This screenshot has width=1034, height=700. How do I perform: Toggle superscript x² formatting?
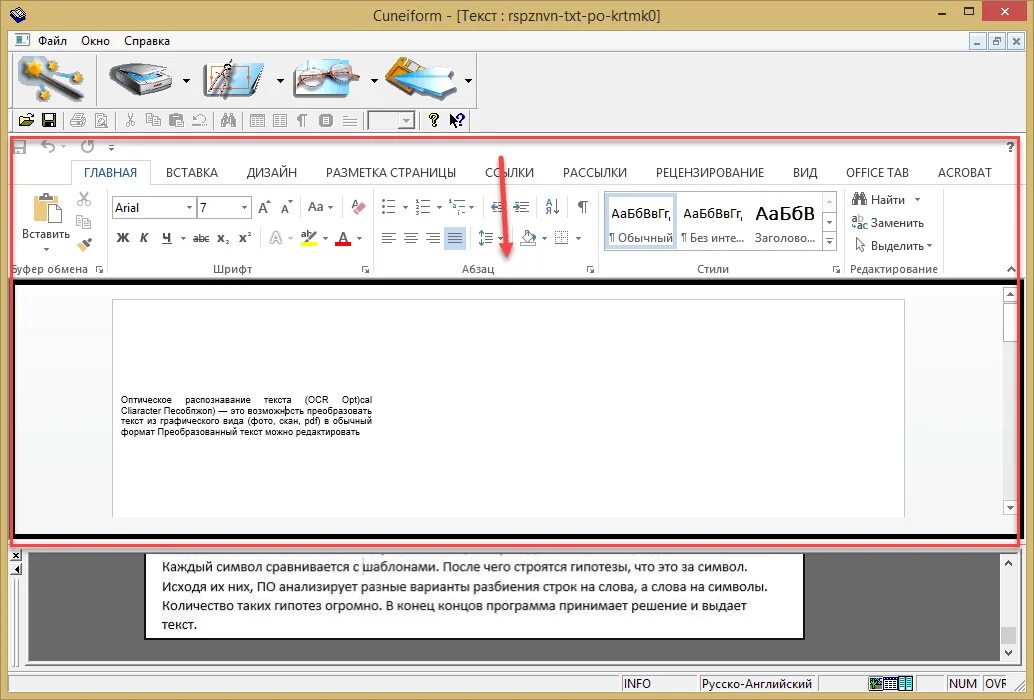[x=245, y=238]
